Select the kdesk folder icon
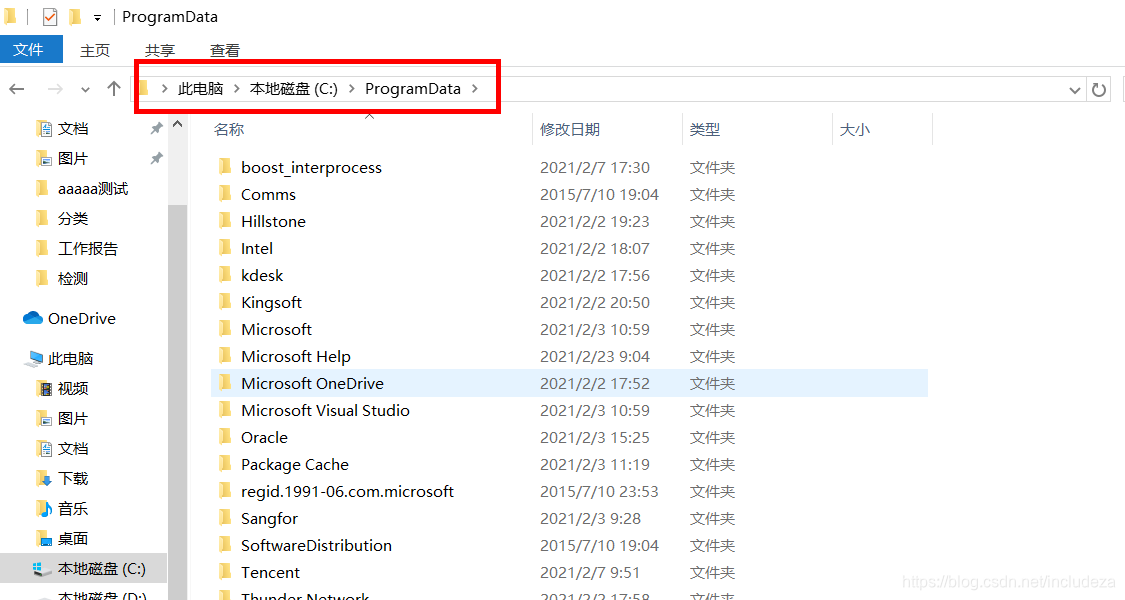Viewport: 1125px width, 600px height. point(225,275)
